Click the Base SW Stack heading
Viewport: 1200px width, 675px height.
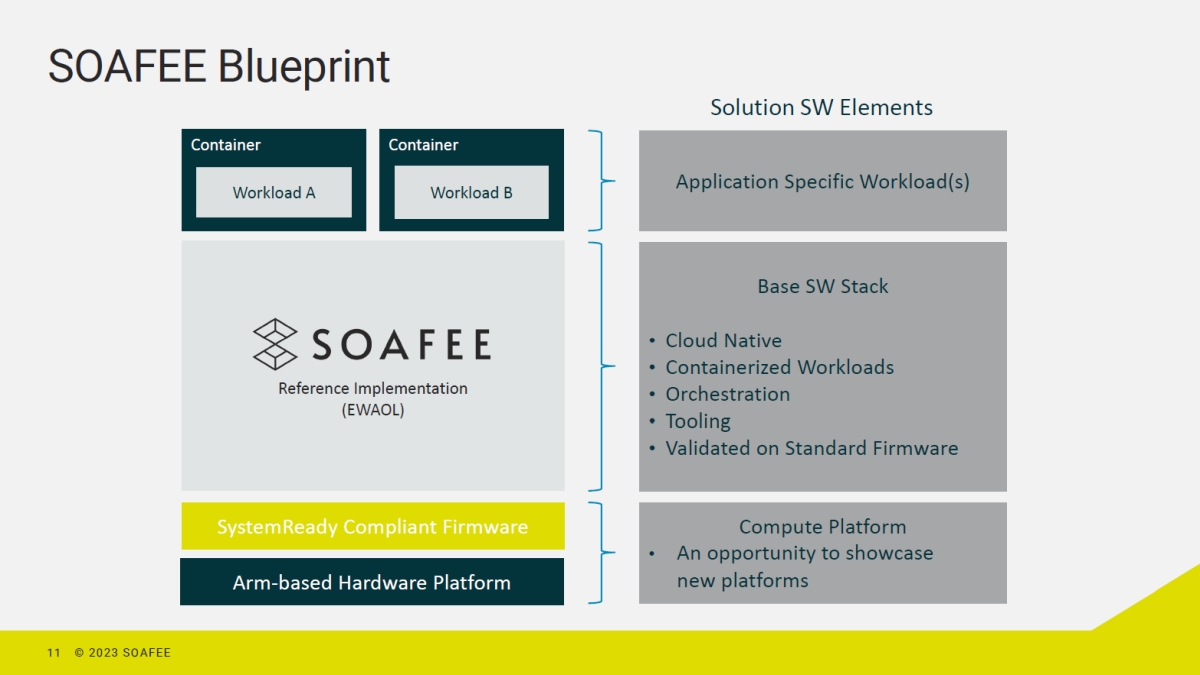point(822,286)
